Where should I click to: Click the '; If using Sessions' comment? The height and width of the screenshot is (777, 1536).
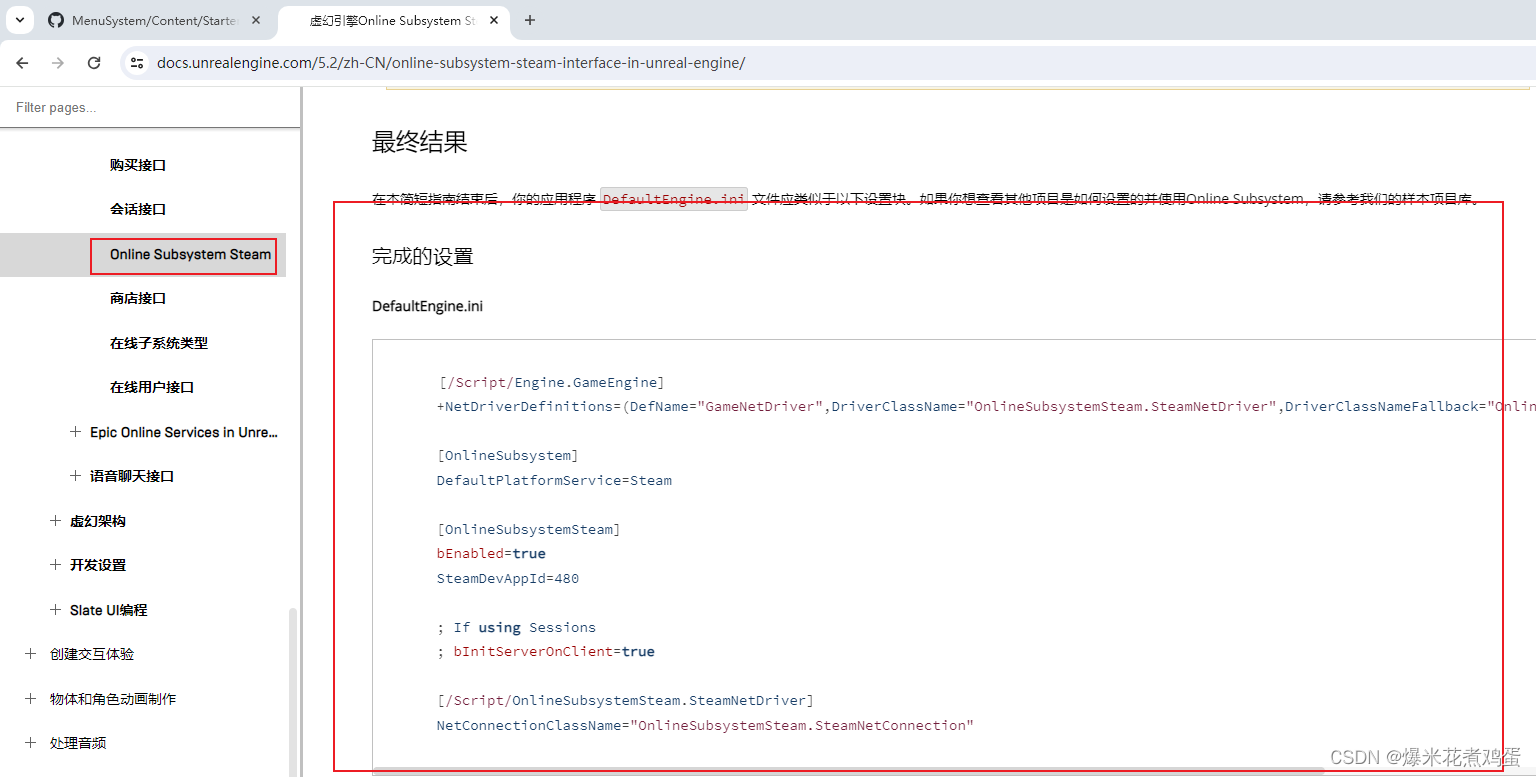[516, 627]
